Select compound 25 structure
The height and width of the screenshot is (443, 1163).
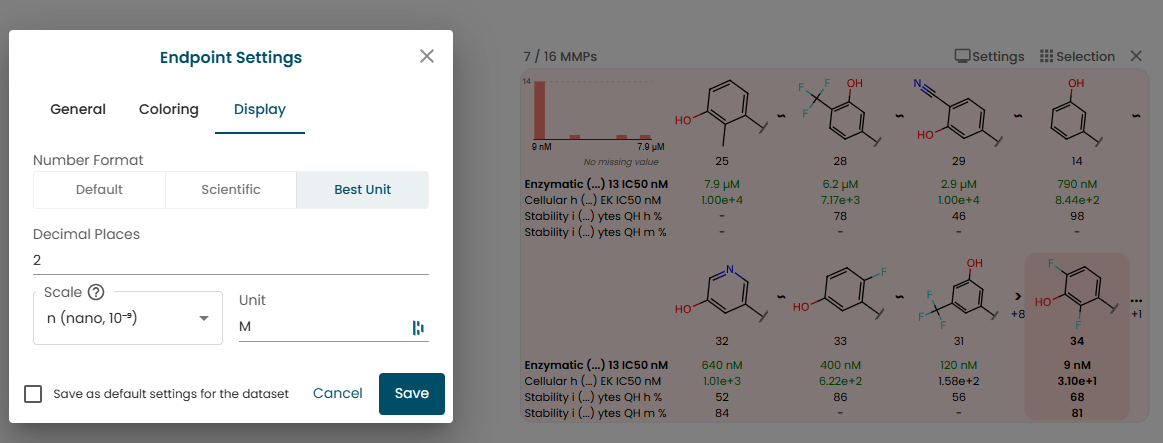(x=721, y=115)
